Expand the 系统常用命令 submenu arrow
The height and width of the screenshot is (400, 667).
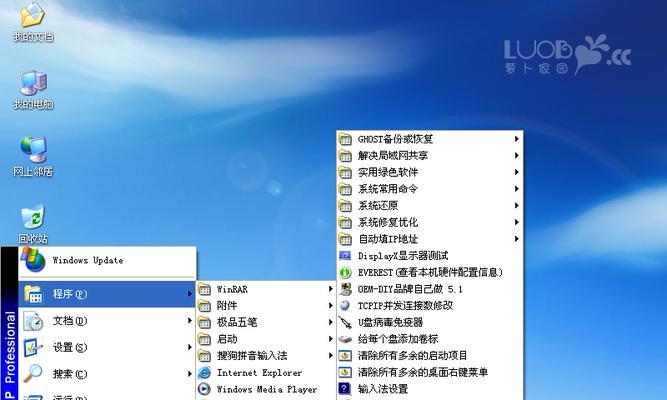click(516, 189)
